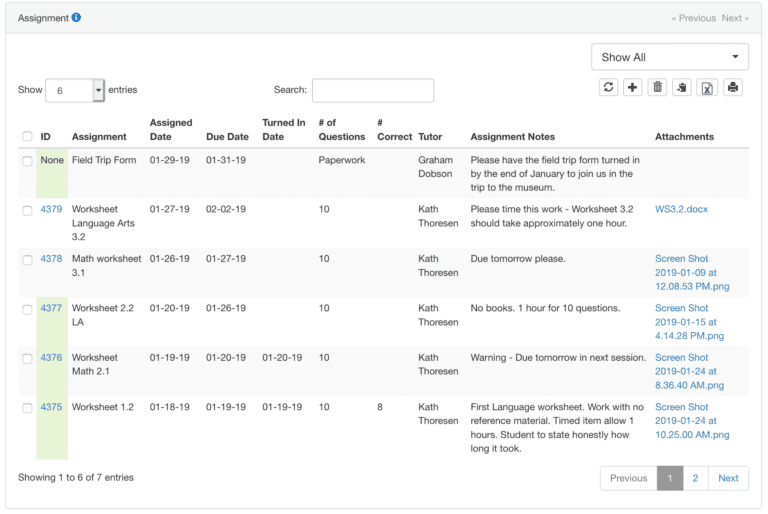The width and height of the screenshot is (768, 514).
Task: Click the refresh table icon
Action: [608, 88]
